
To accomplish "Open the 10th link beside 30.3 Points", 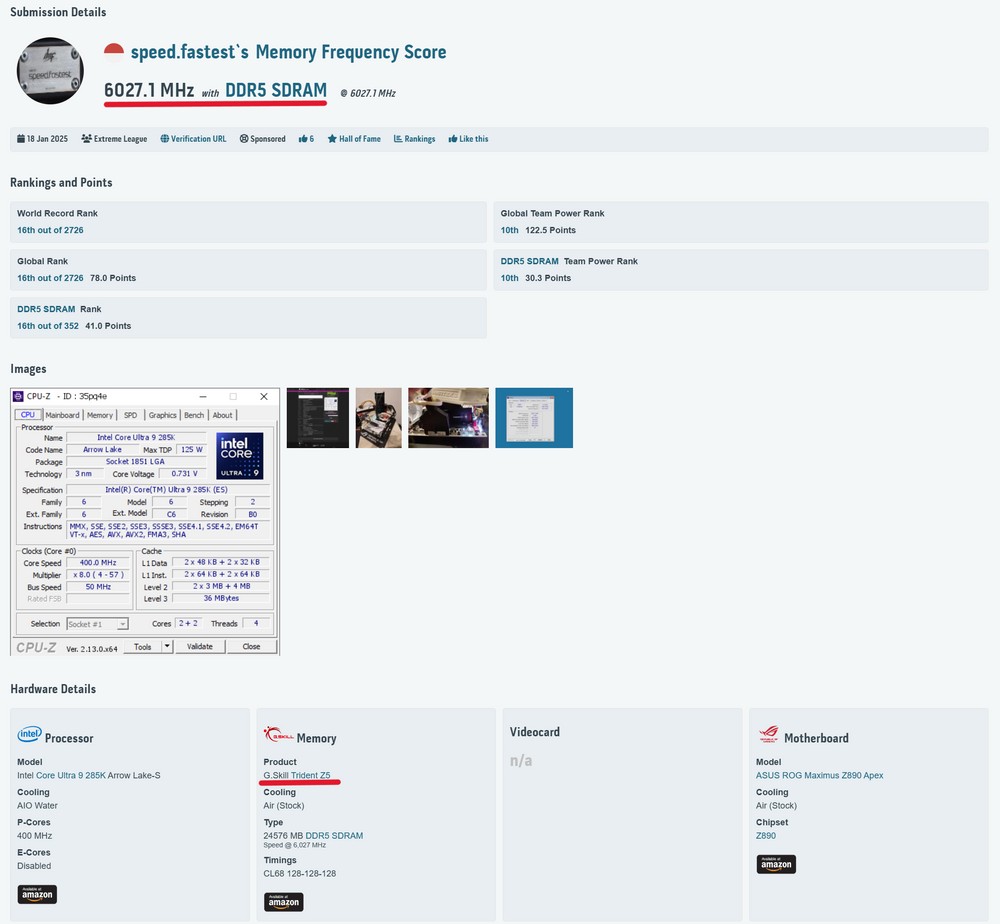I will click(510, 278).
